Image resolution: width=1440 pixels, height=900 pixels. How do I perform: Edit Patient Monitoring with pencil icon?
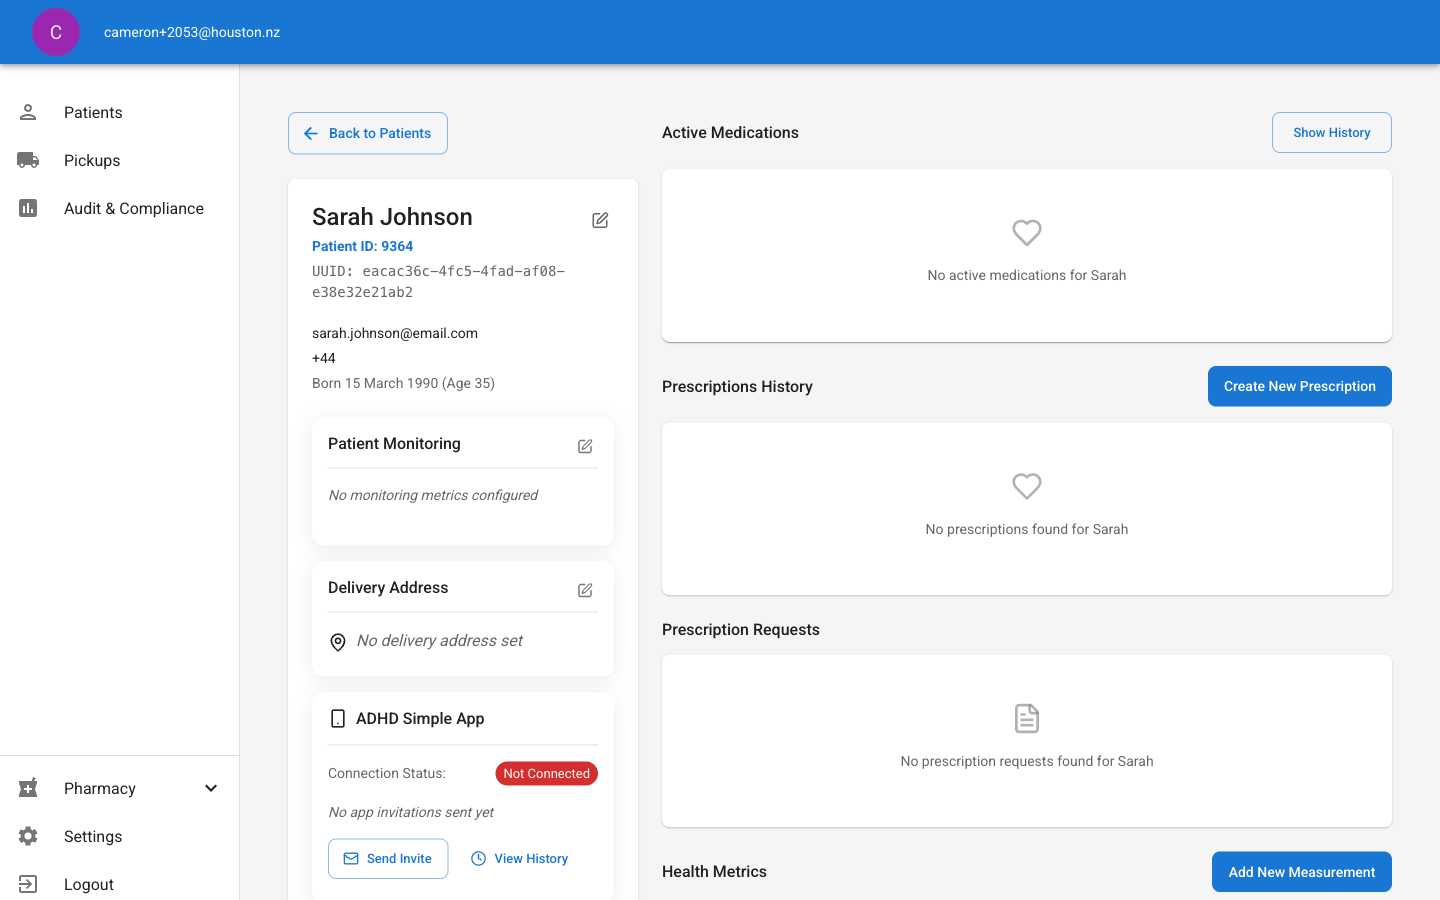click(x=585, y=446)
